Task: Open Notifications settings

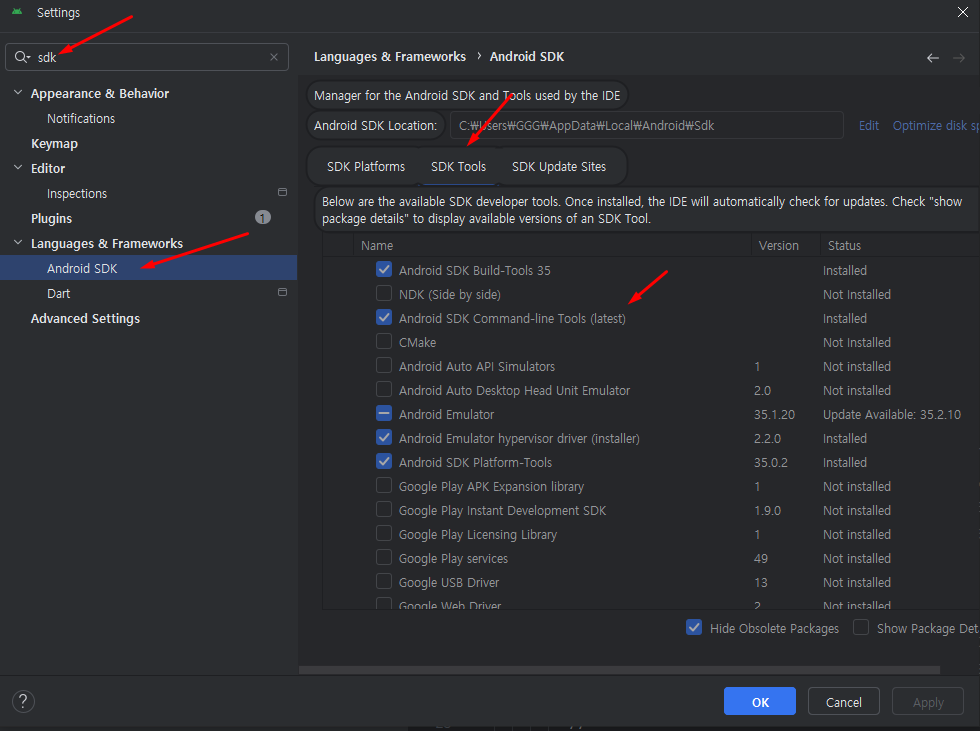Action: point(81,119)
